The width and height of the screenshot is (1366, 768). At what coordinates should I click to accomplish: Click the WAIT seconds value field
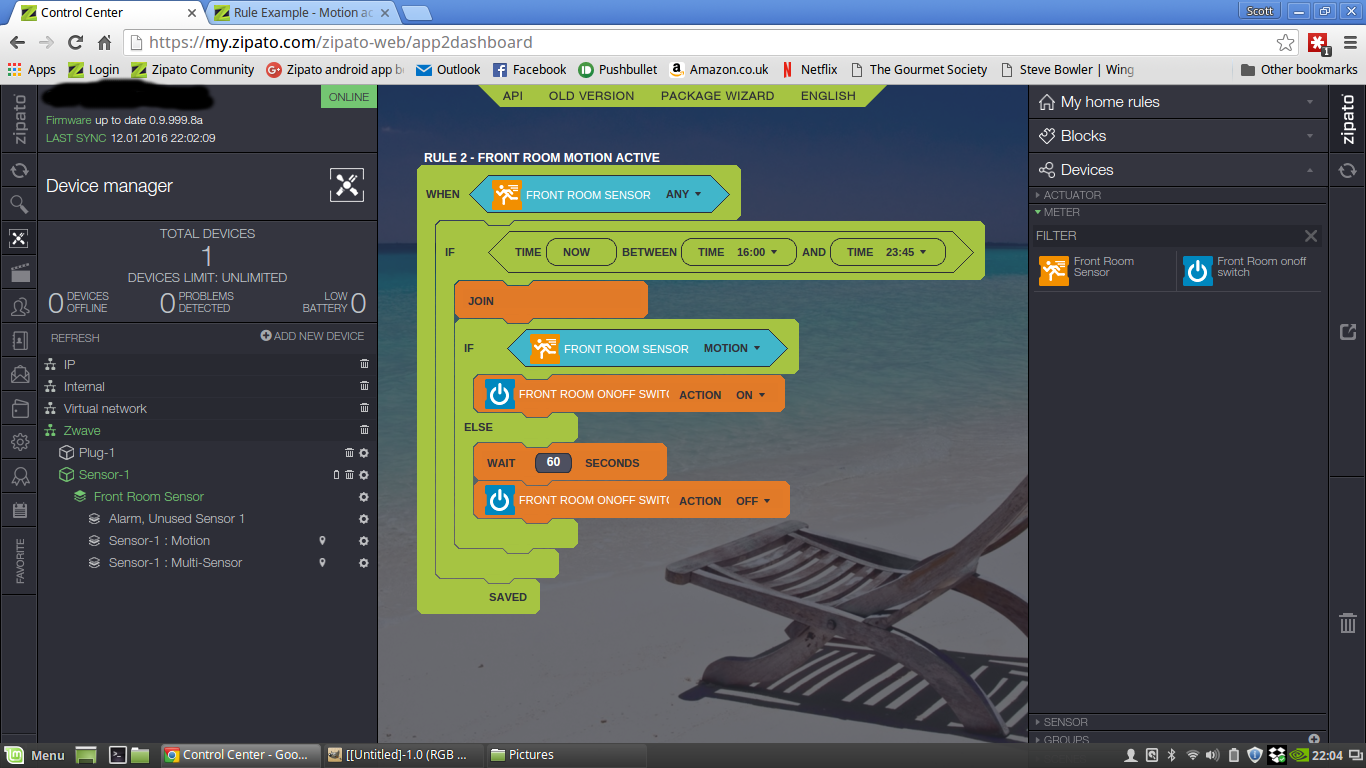(x=553, y=463)
